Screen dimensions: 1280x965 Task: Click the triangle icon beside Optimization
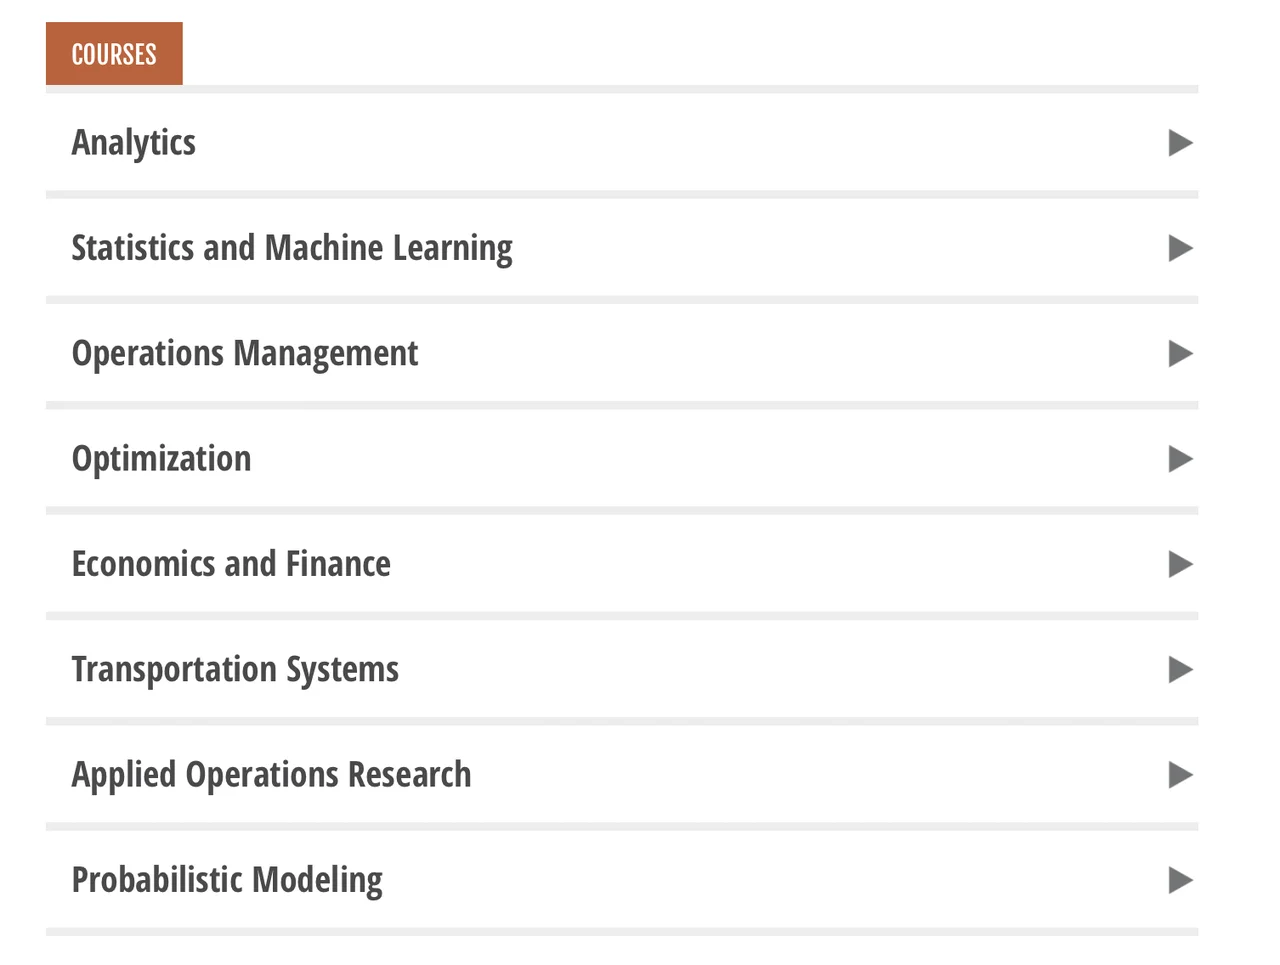tap(1180, 459)
